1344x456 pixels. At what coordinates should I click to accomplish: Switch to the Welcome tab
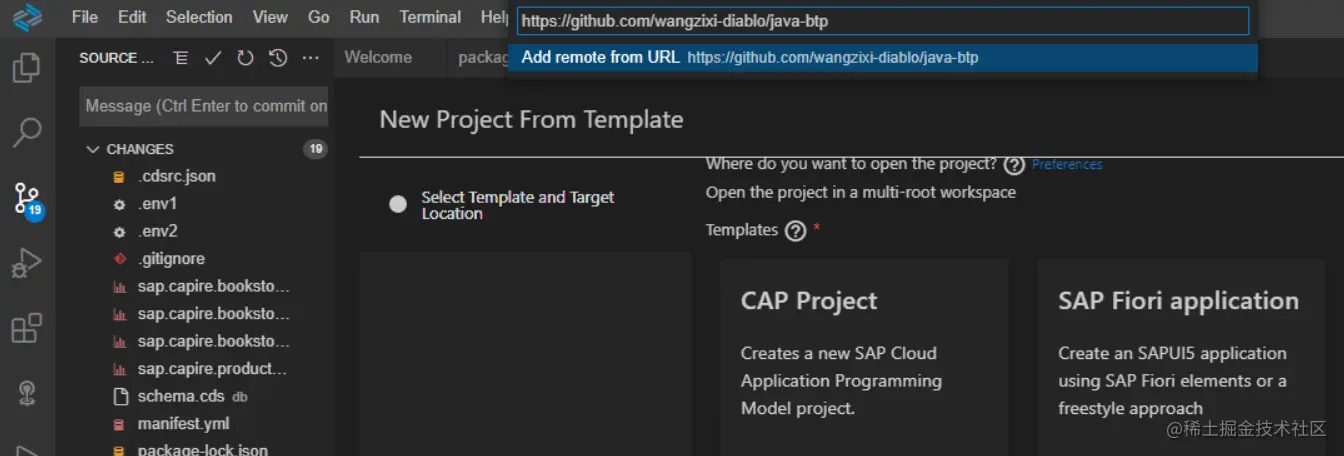tap(378, 58)
